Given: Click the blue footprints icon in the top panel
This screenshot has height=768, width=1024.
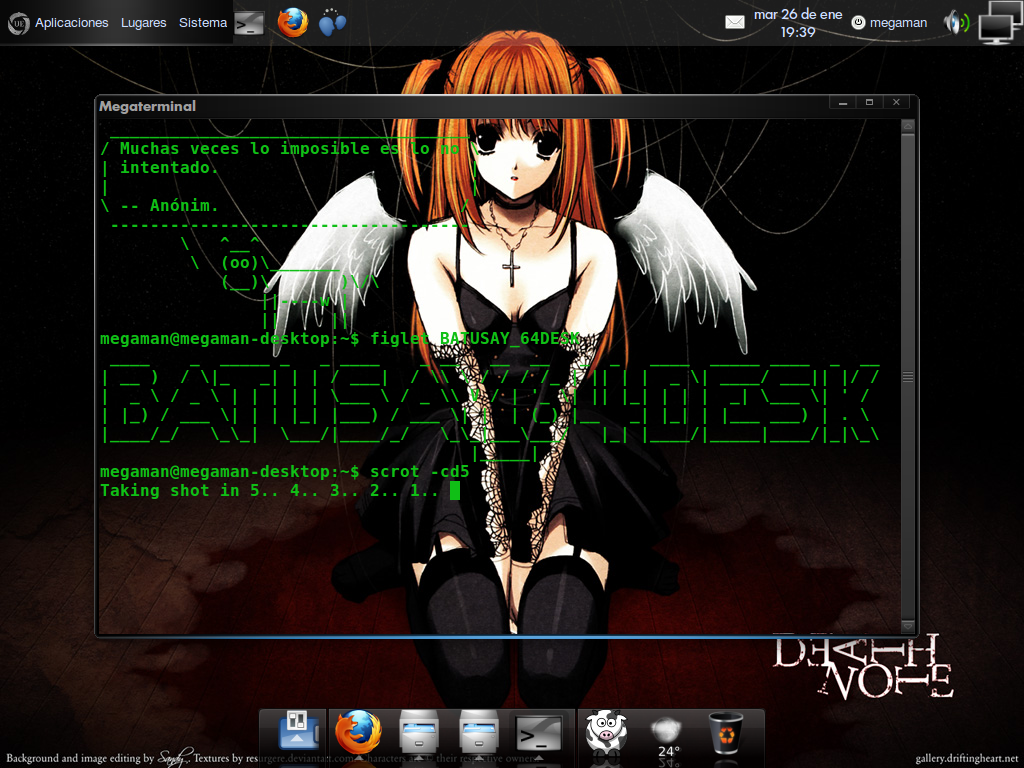Looking at the screenshot, I should coord(332,22).
